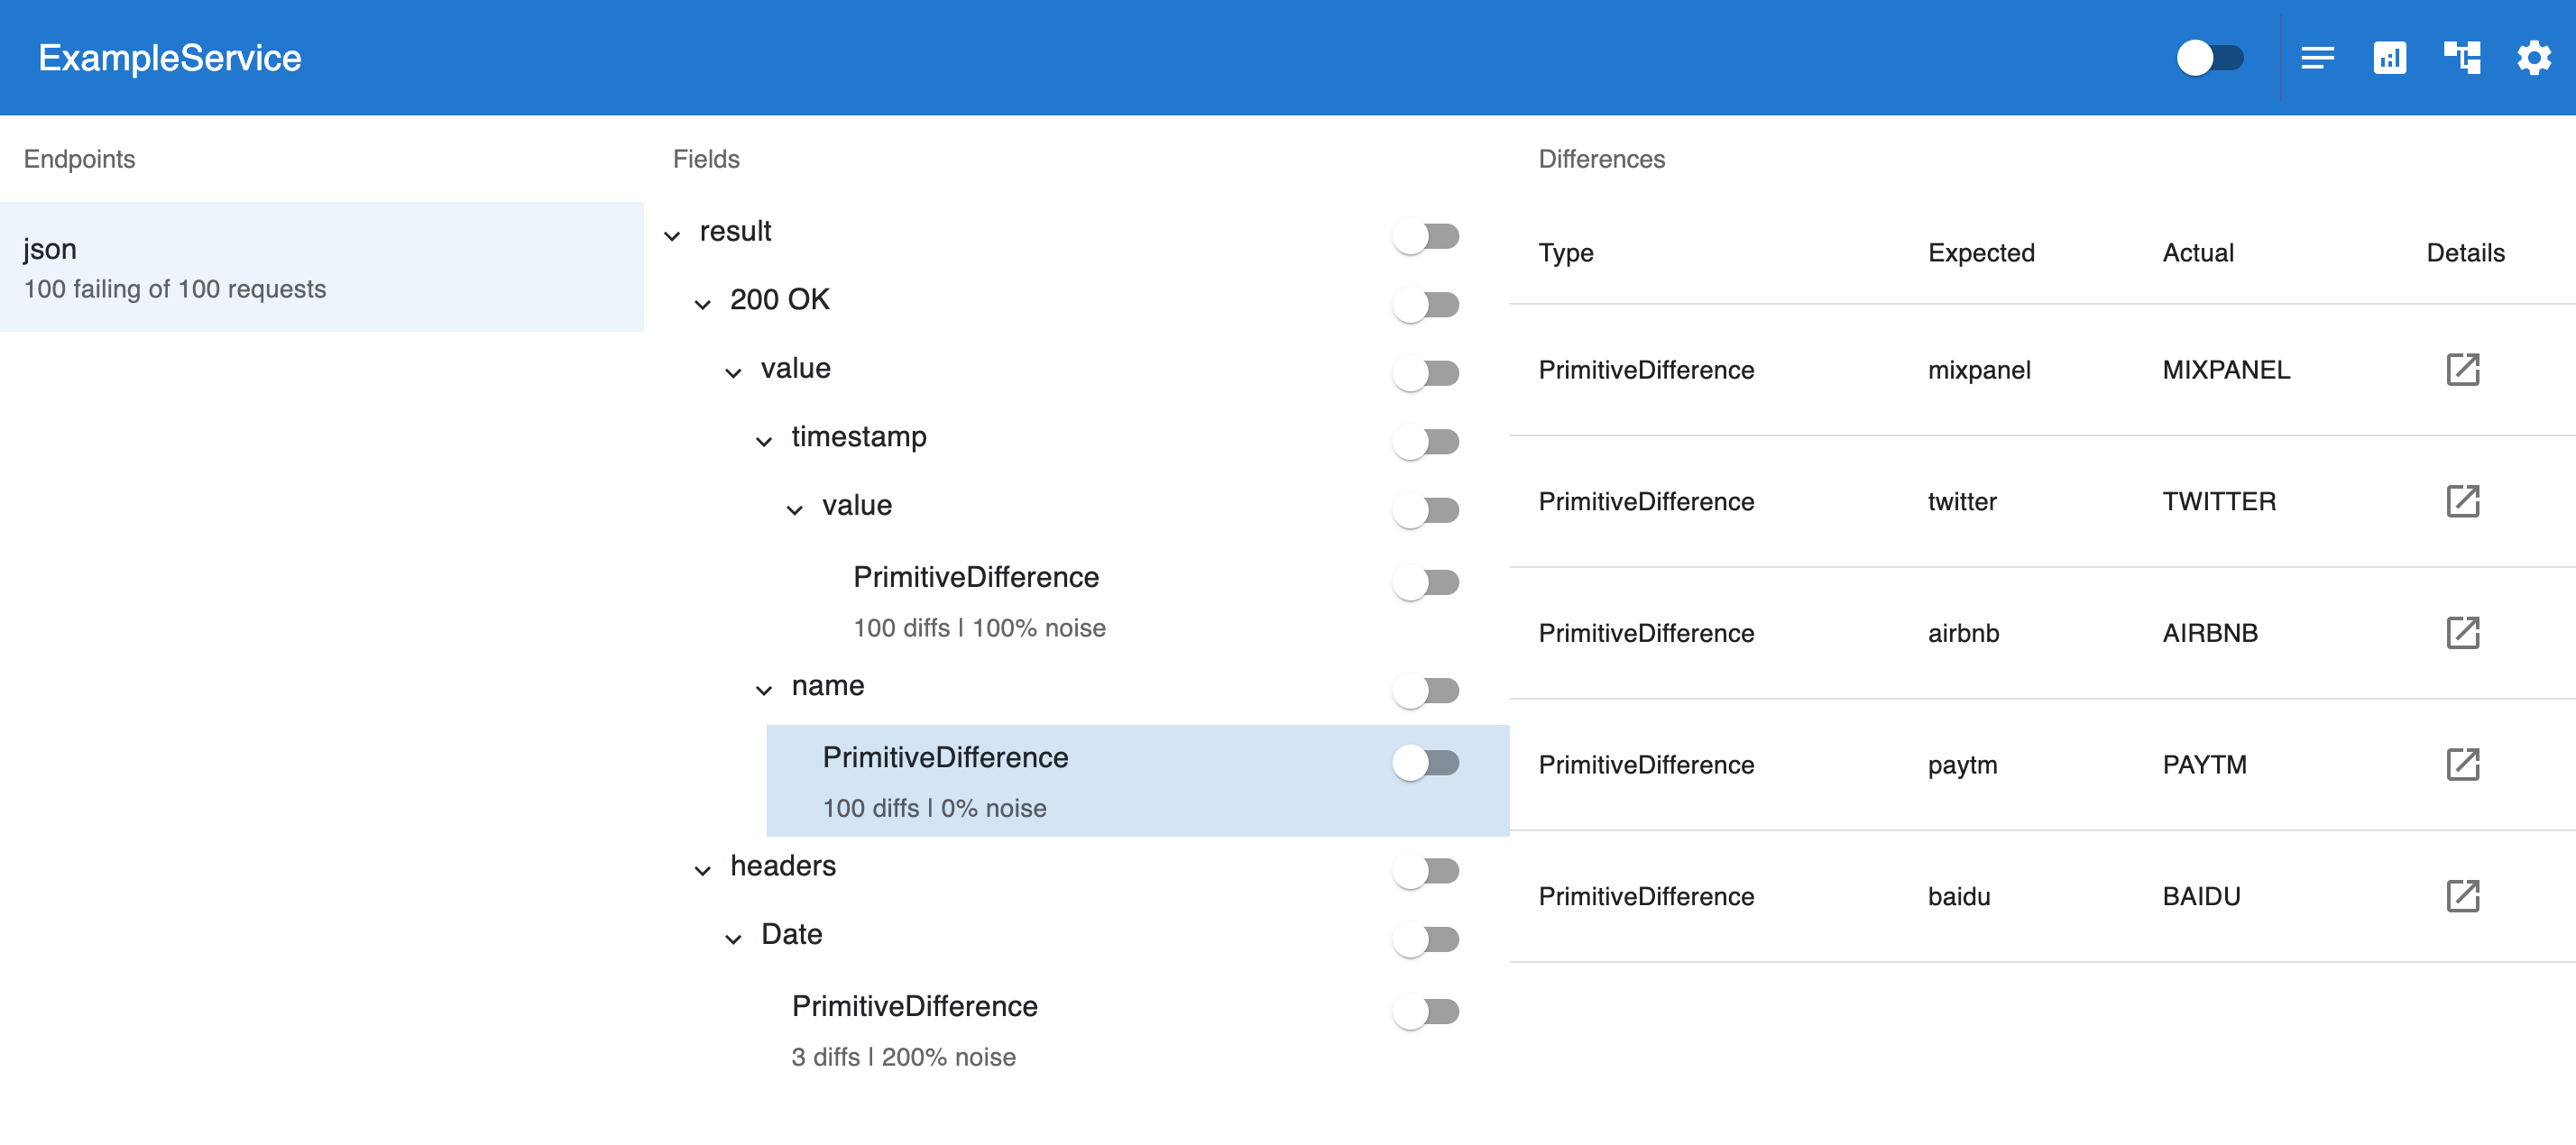Viewport: 2576px width, 1145px height.
Task: Open details for the airbnb difference
Action: coord(2463,633)
